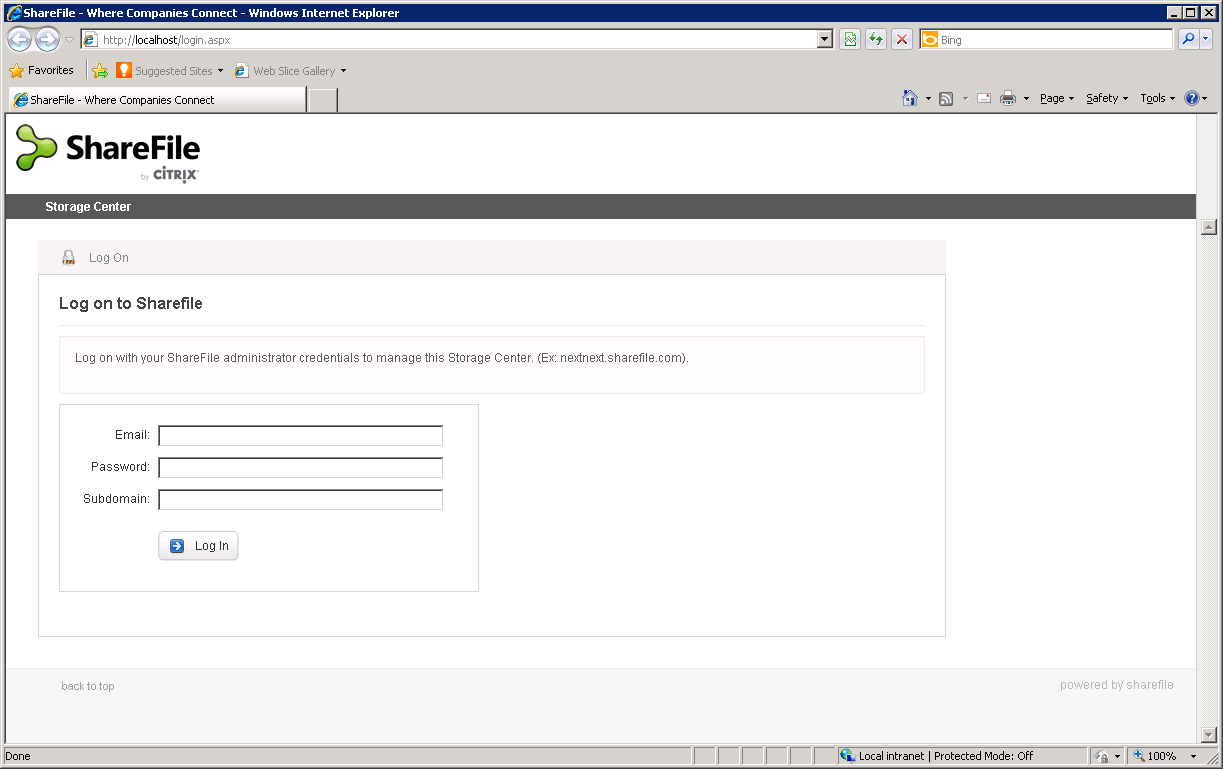The height and width of the screenshot is (769, 1223).
Task: Click the Log On padlock icon
Action: click(x=69, y=258)
